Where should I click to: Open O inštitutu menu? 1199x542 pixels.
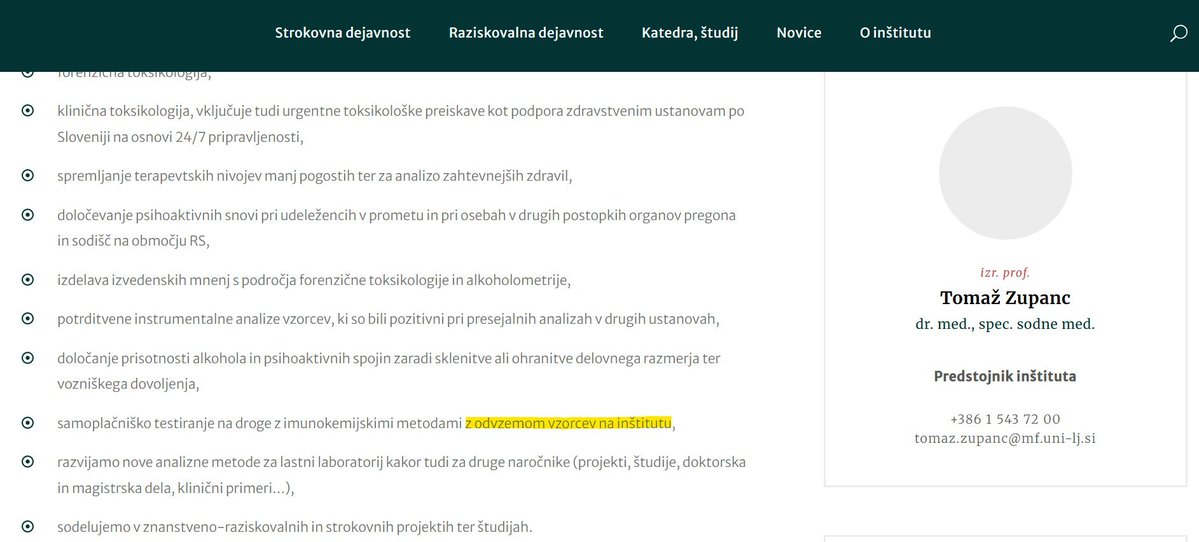(895, 33)
